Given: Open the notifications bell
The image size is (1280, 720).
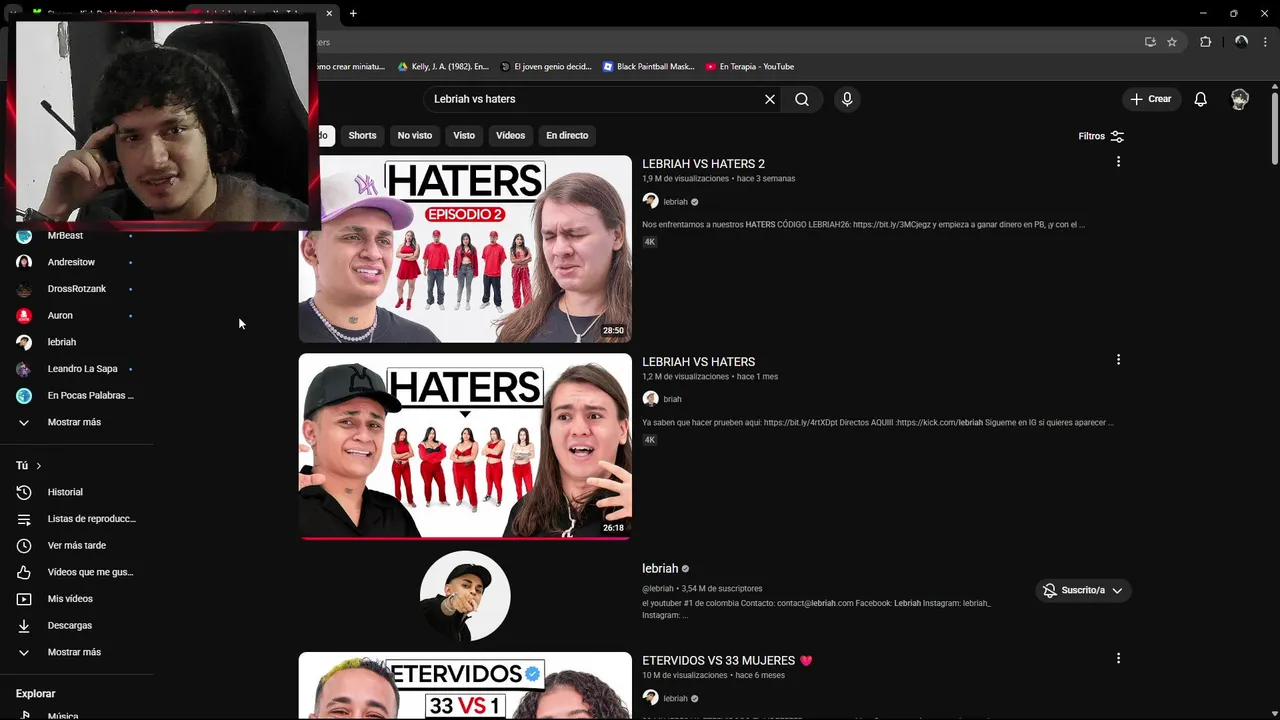Looking at the screenshot, I should coord(1200,99).
